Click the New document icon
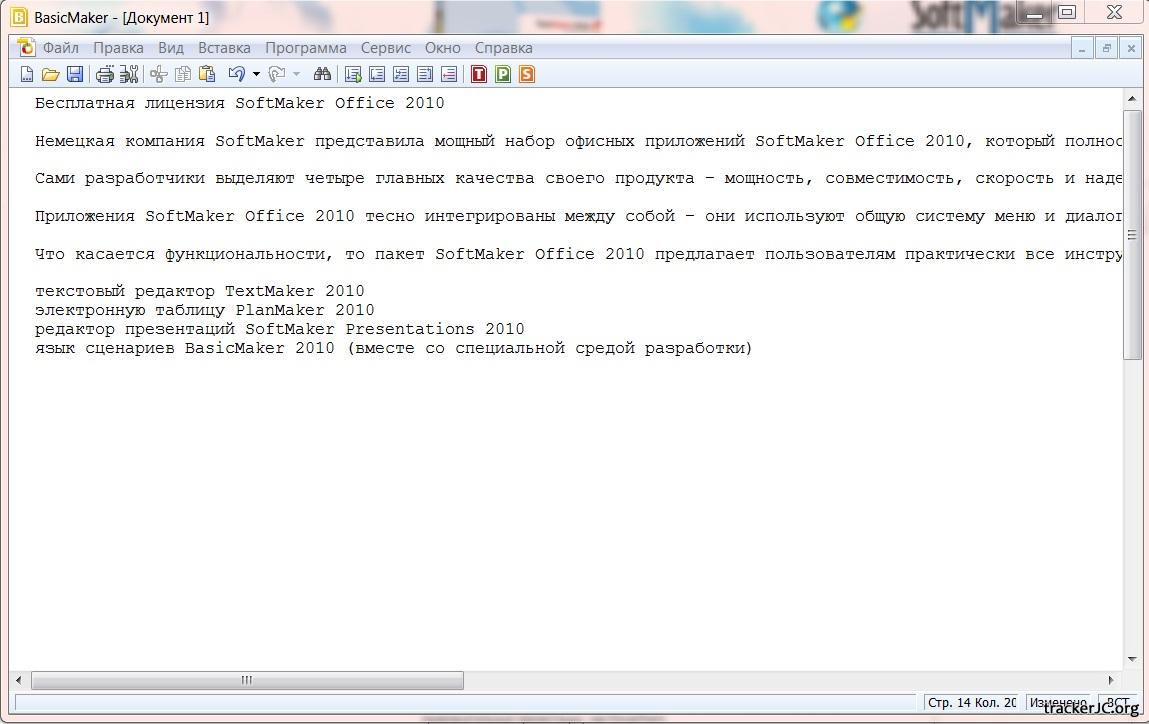 pyautogui.click(x=27, y=74)
